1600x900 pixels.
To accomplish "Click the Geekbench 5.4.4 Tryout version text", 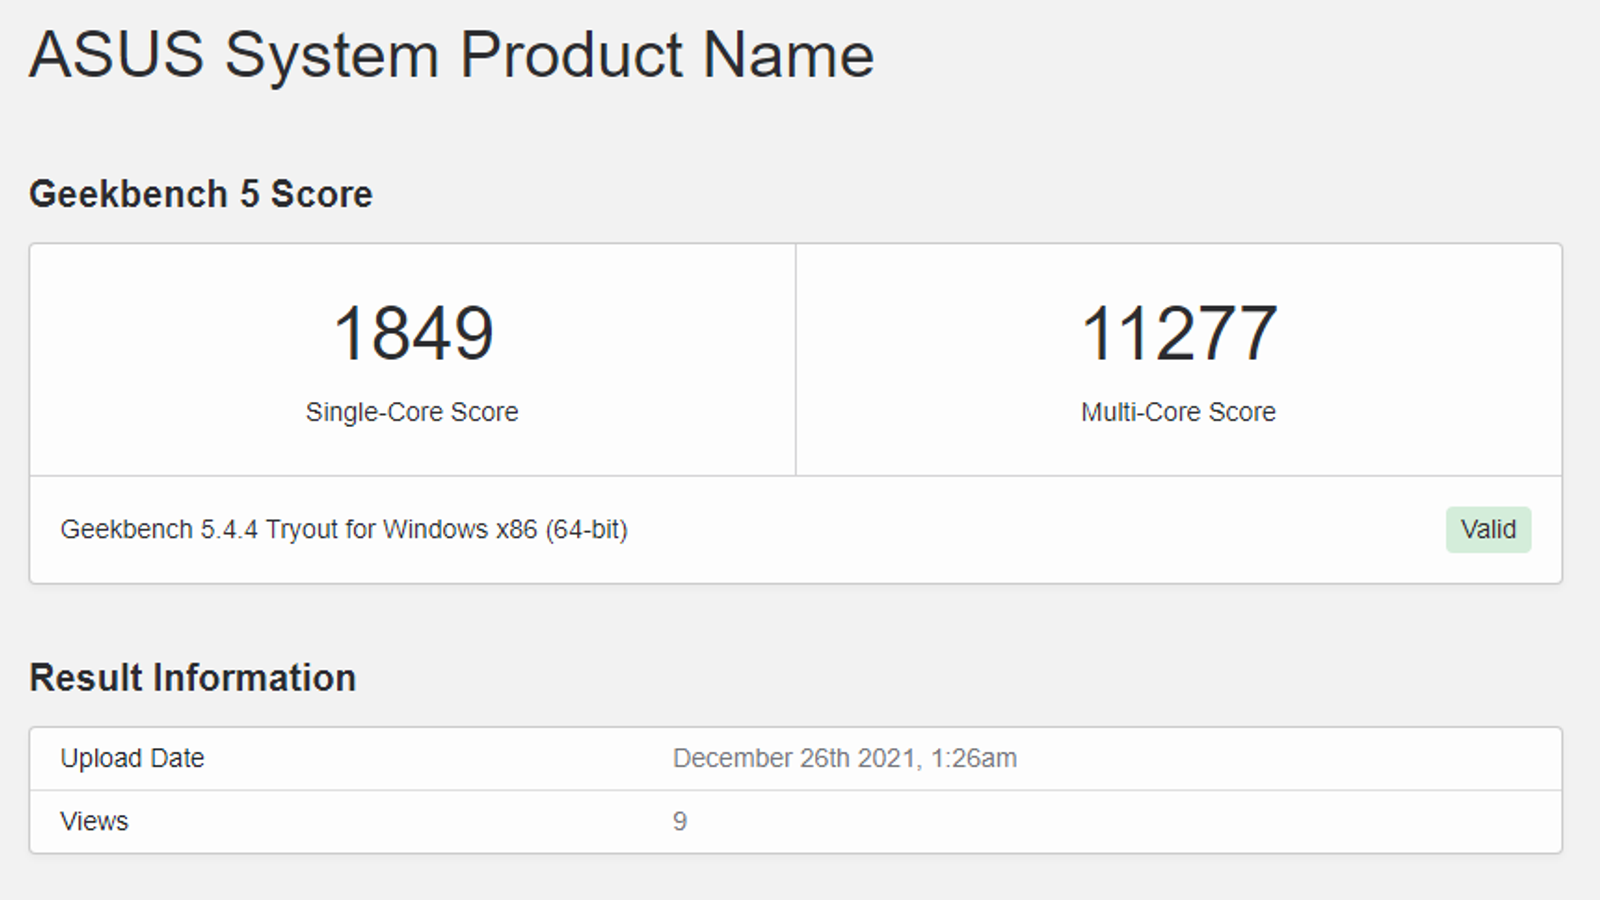I will (x=343, y=529).
